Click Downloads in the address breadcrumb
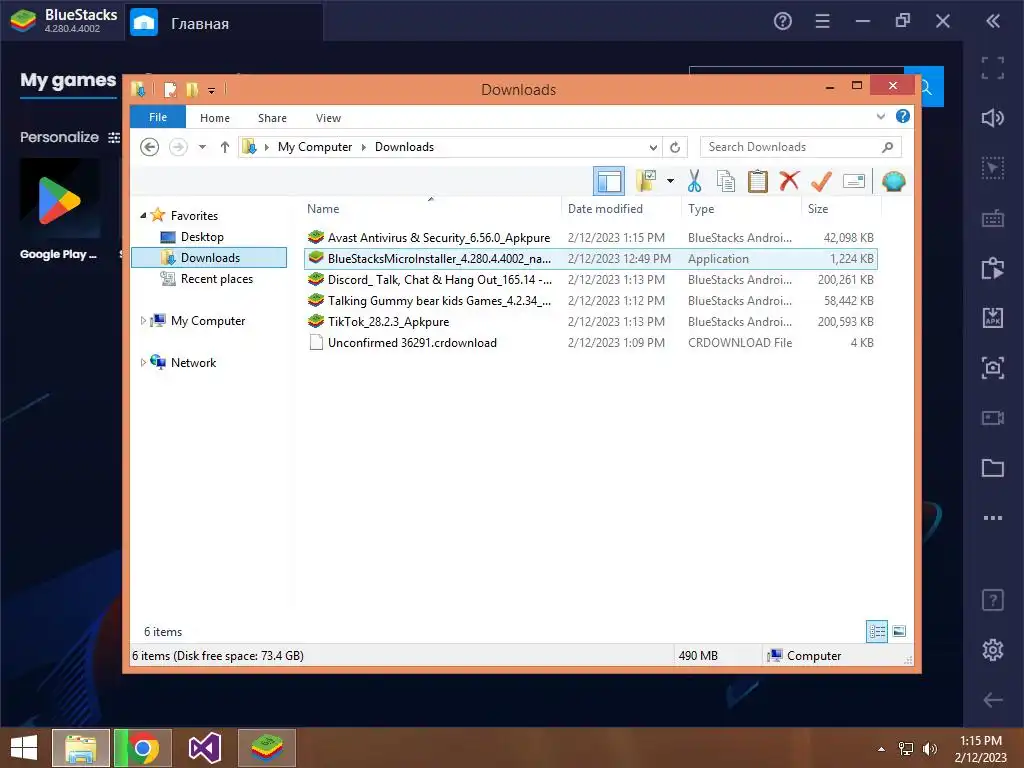 [404, 147]
